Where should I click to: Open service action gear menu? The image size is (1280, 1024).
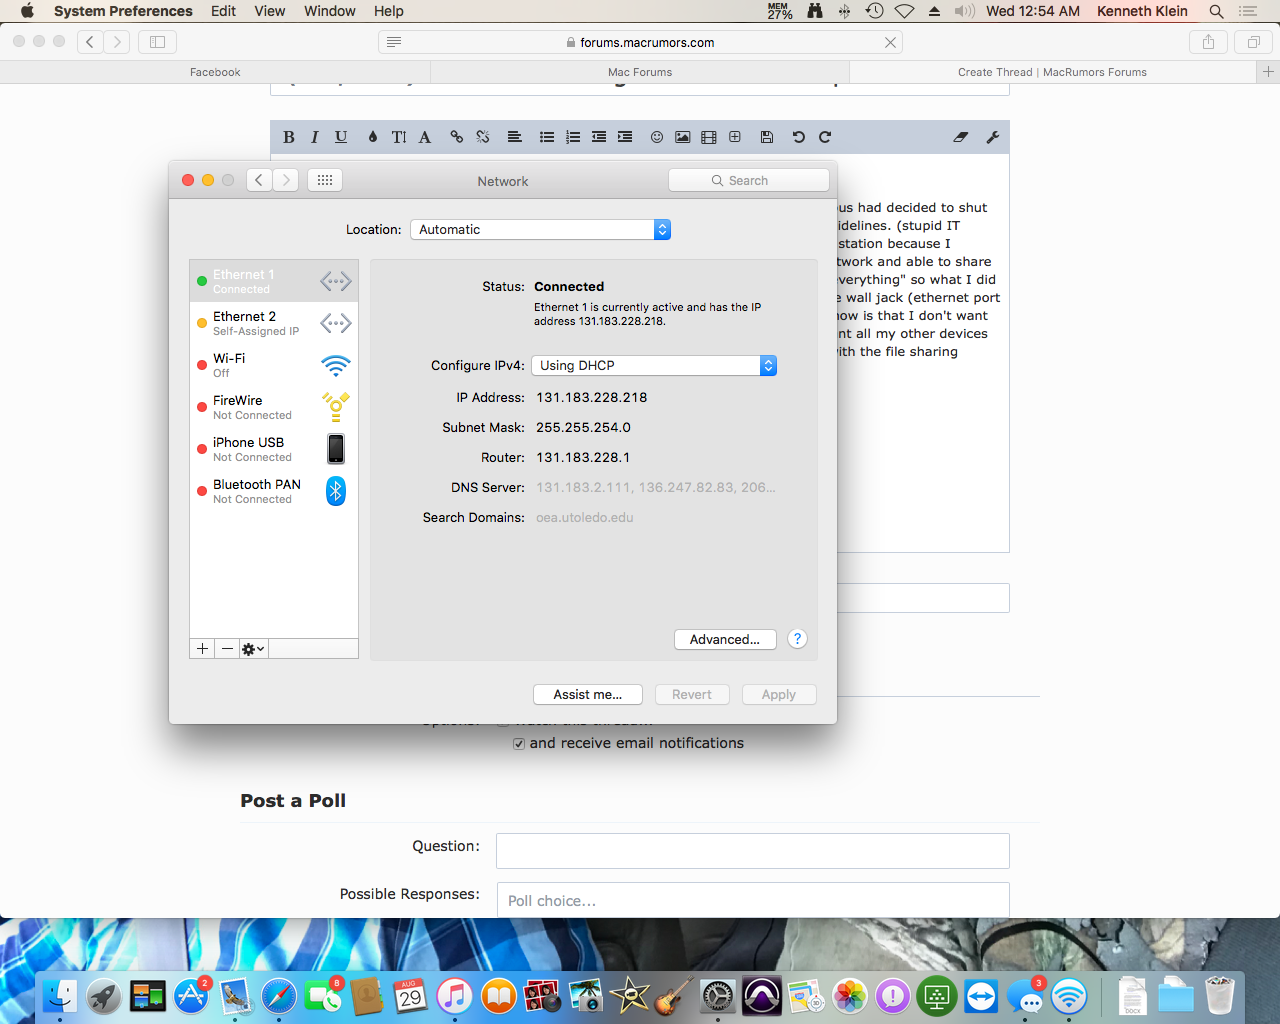(x=253, y=649)
